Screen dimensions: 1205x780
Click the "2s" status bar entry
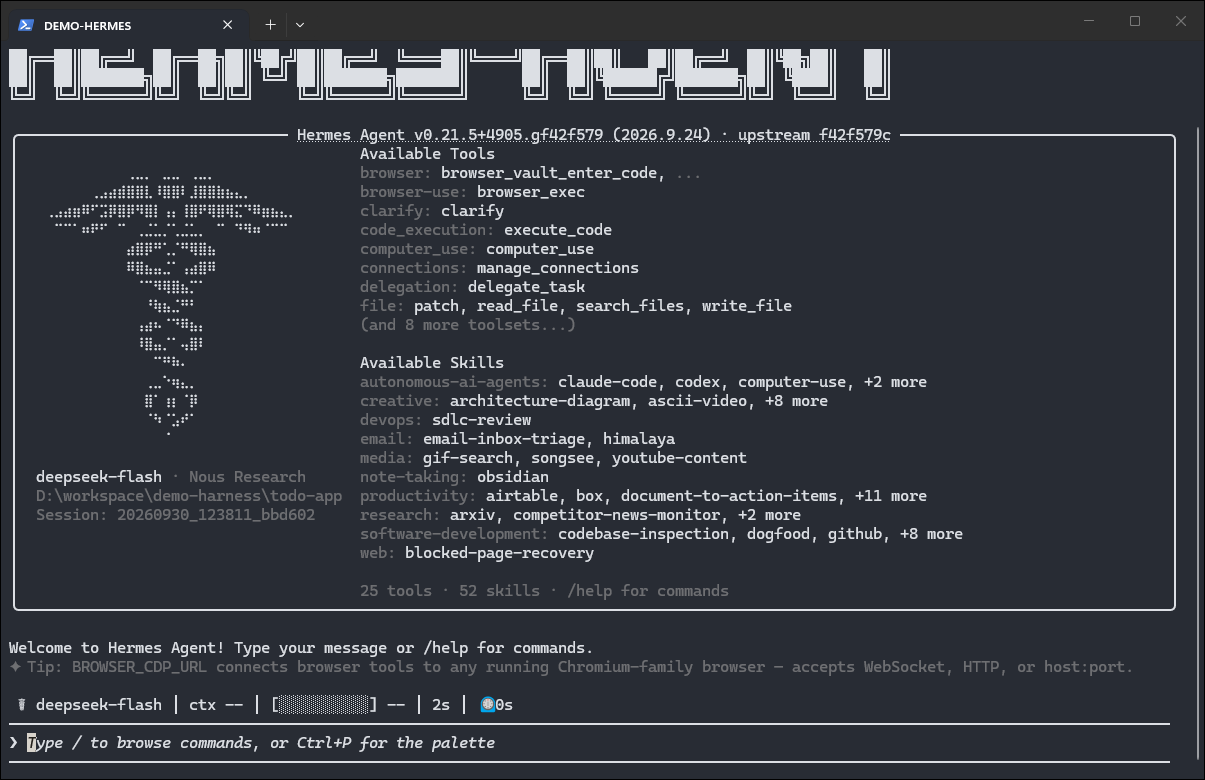click(441, 705)
